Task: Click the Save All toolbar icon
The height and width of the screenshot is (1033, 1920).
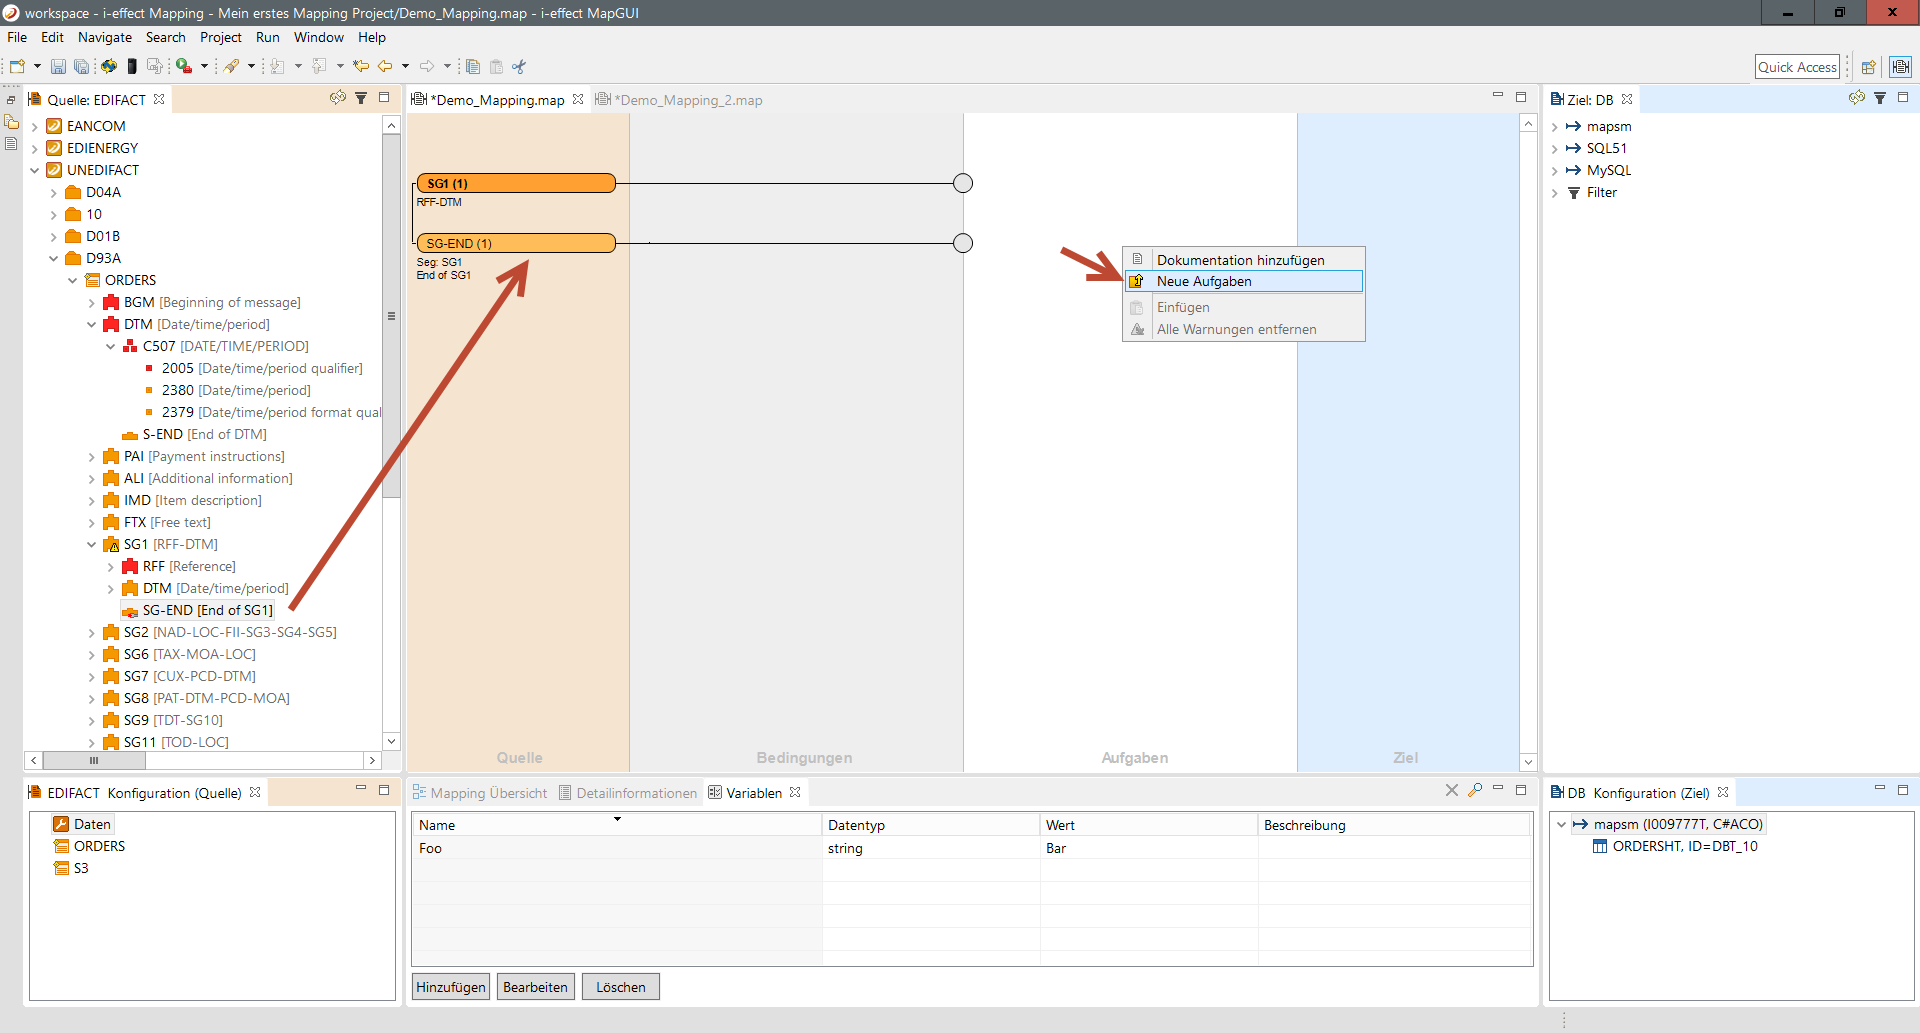Action: [x=81, y=67]
